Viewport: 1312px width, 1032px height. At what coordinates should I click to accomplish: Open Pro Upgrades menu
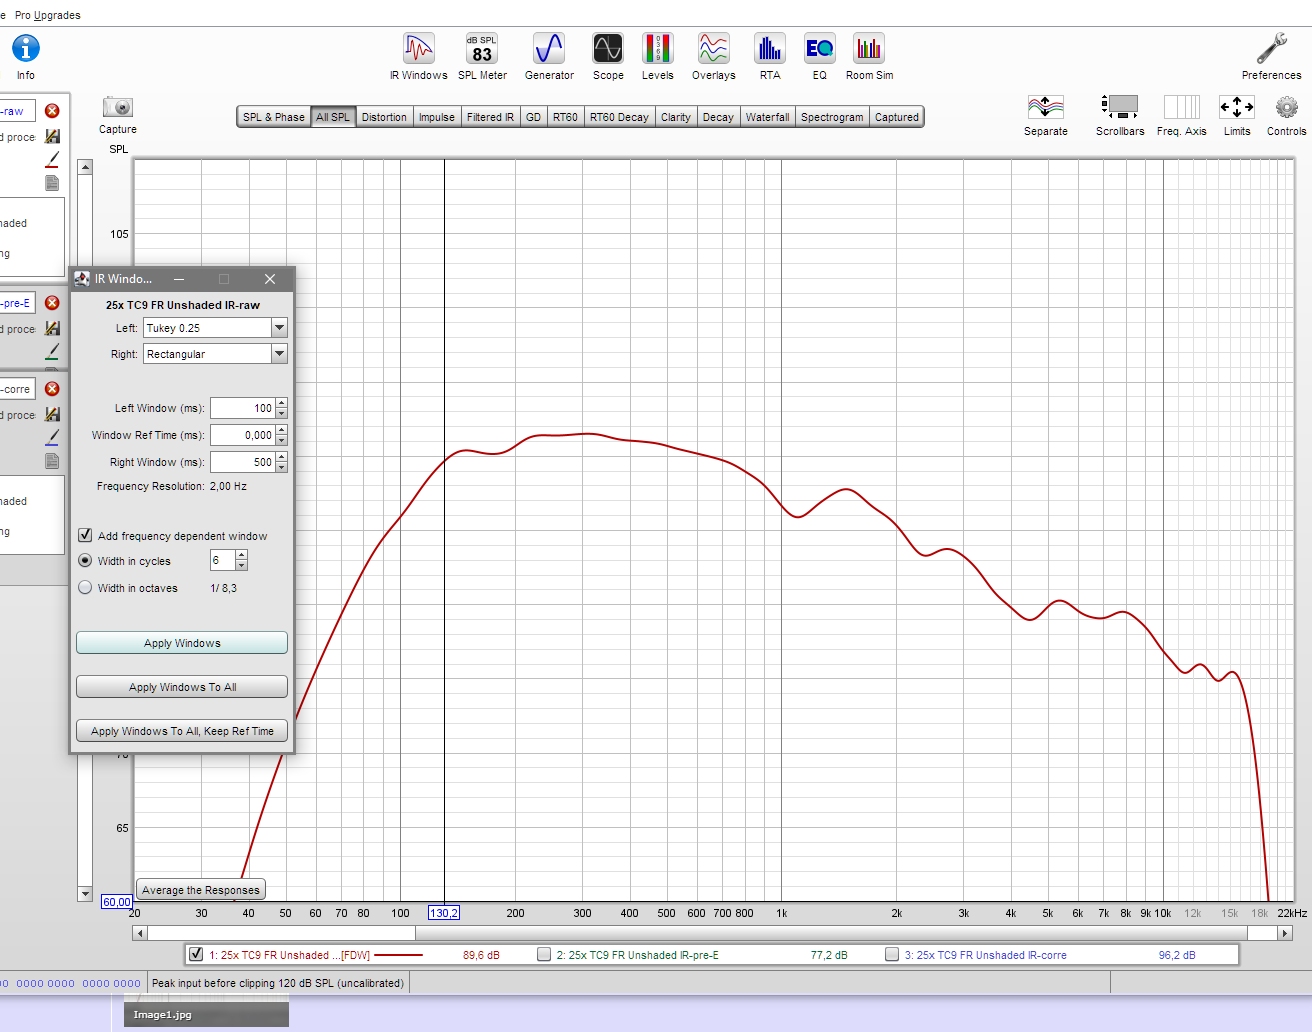click(x=47, y=15)
